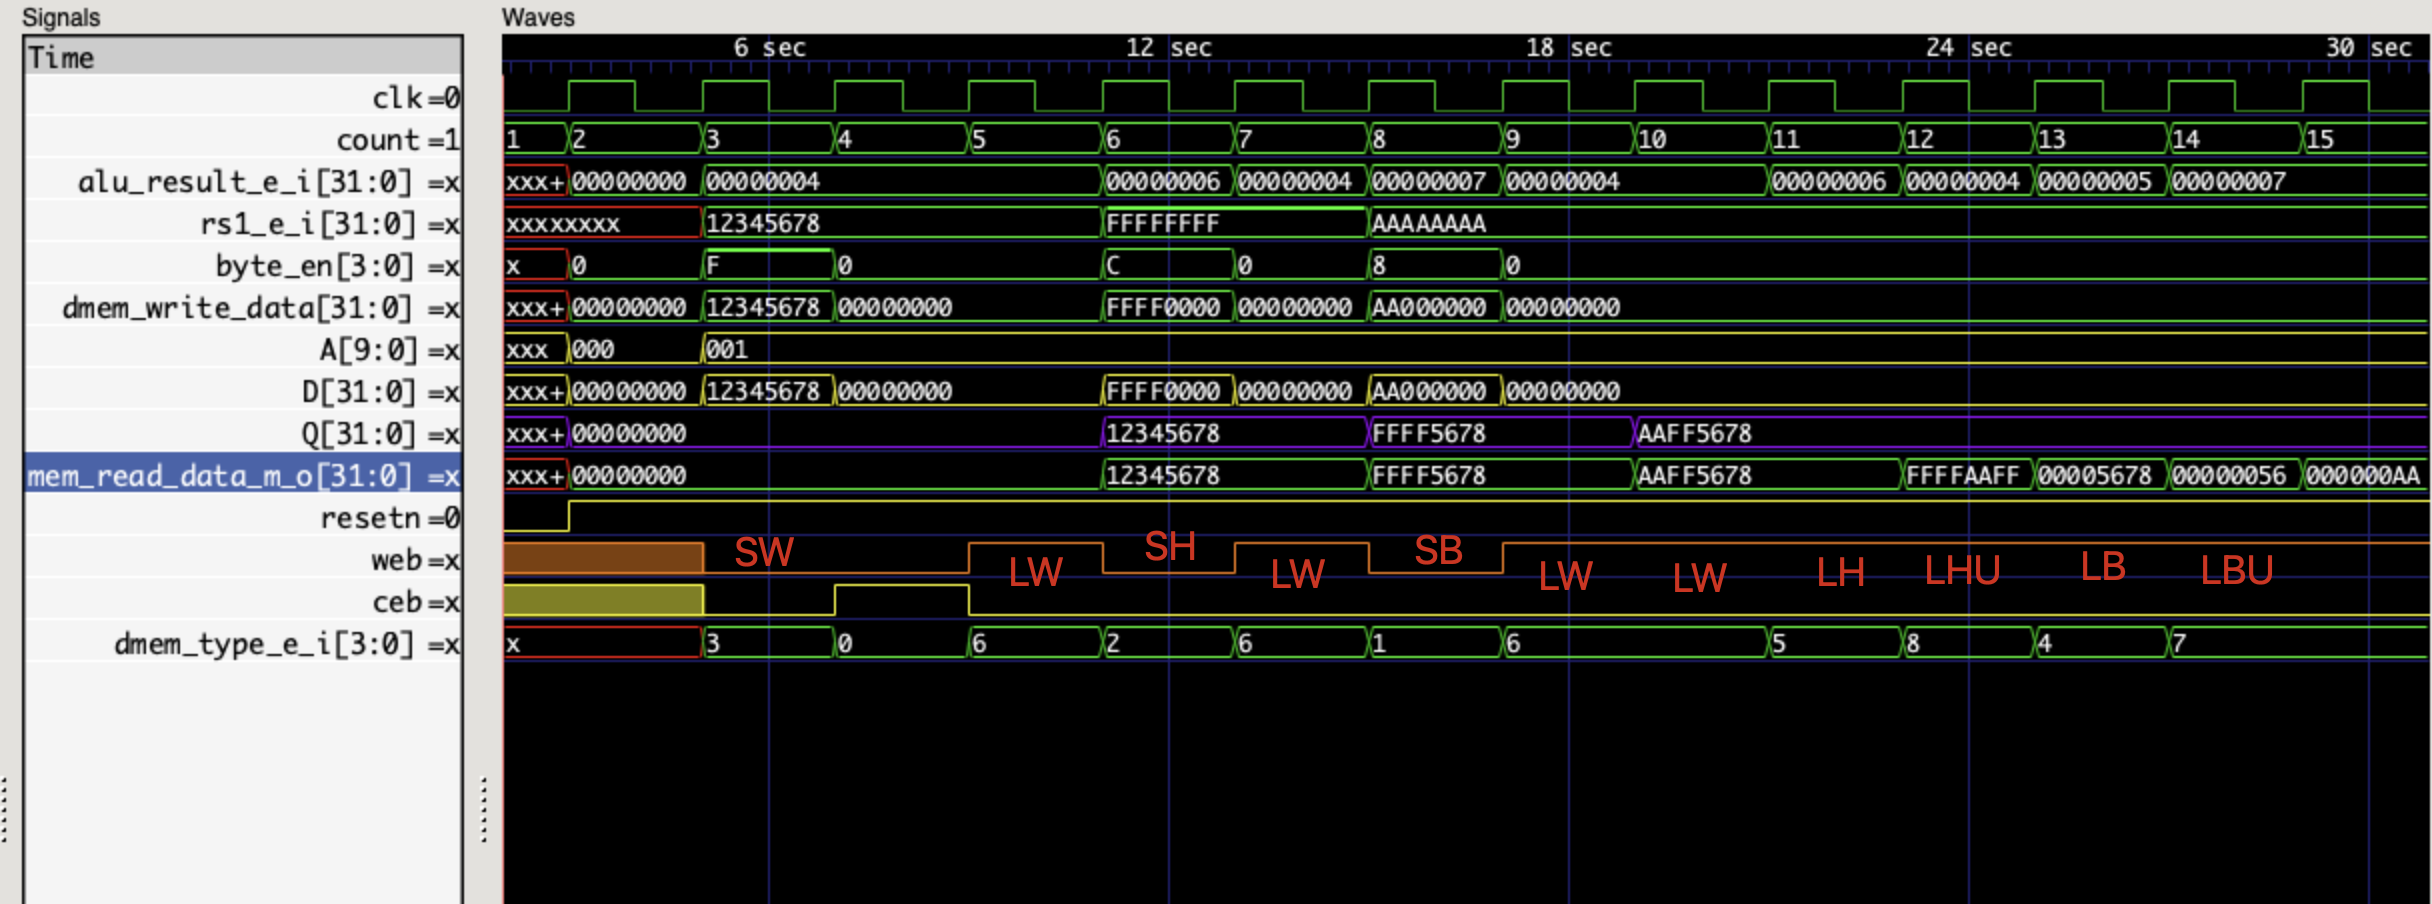Select the ceb signal row
The height and width of the screenshot is (904, 2432).
coord(243,602)
